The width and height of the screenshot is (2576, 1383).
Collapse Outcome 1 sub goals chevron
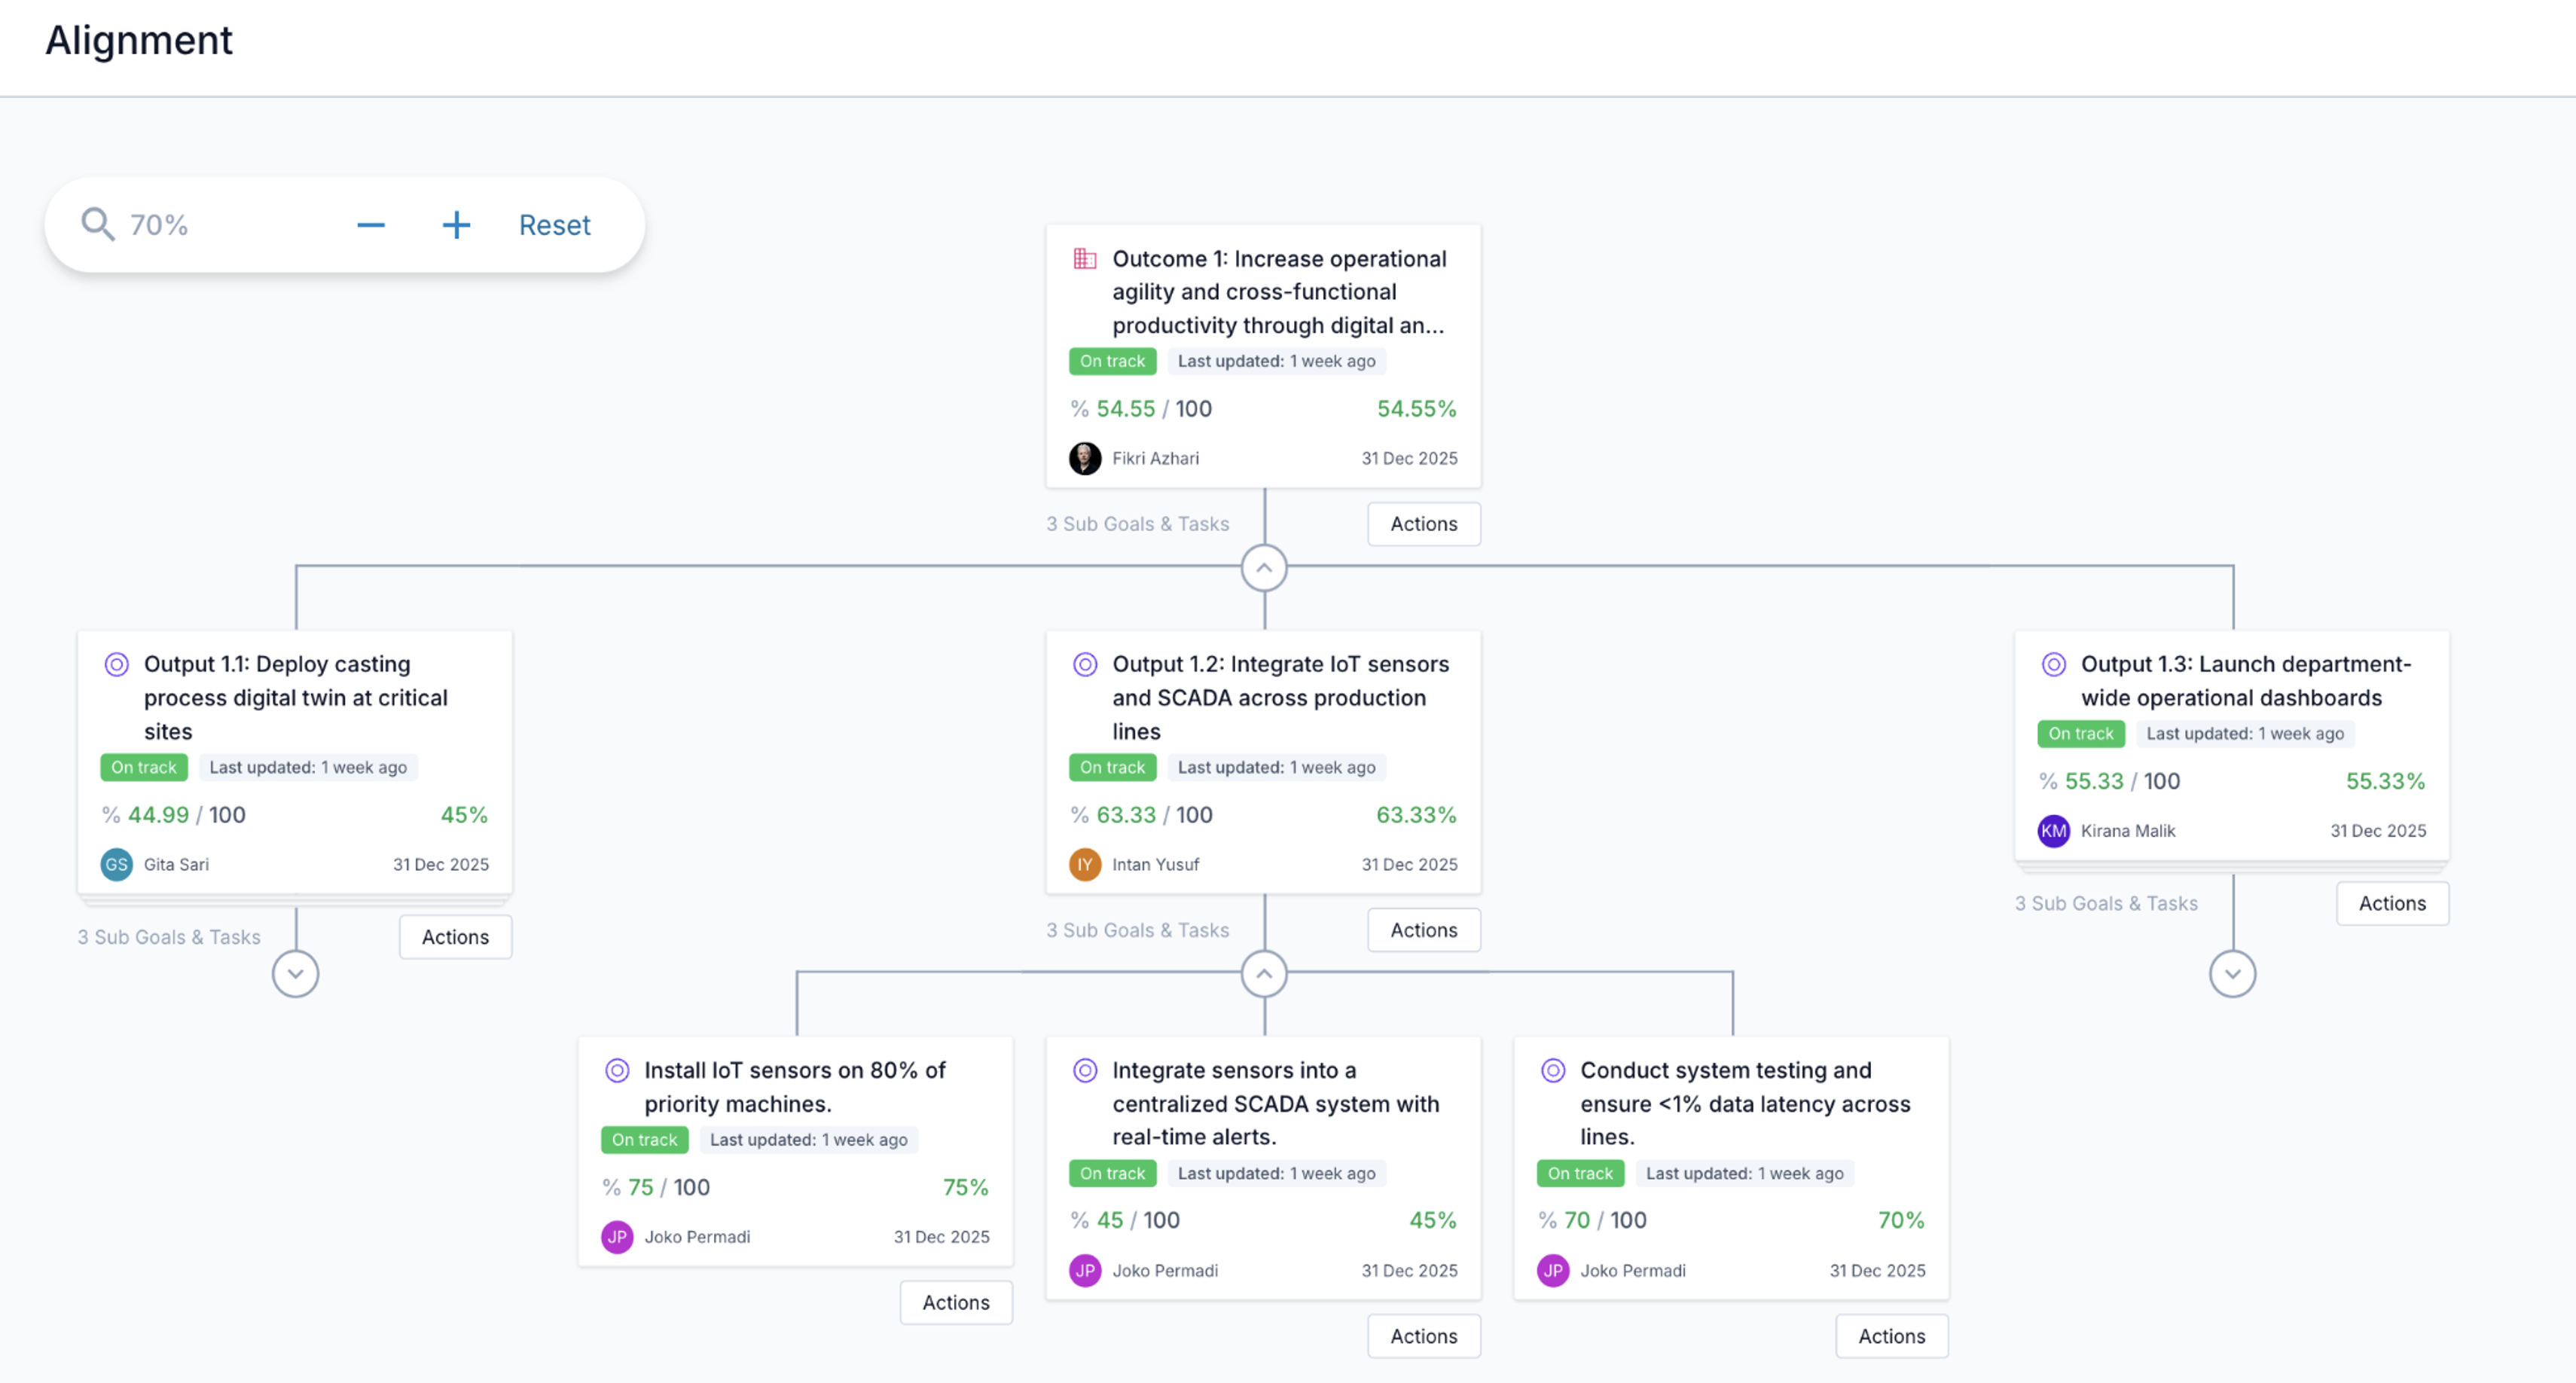(1264, 568)
